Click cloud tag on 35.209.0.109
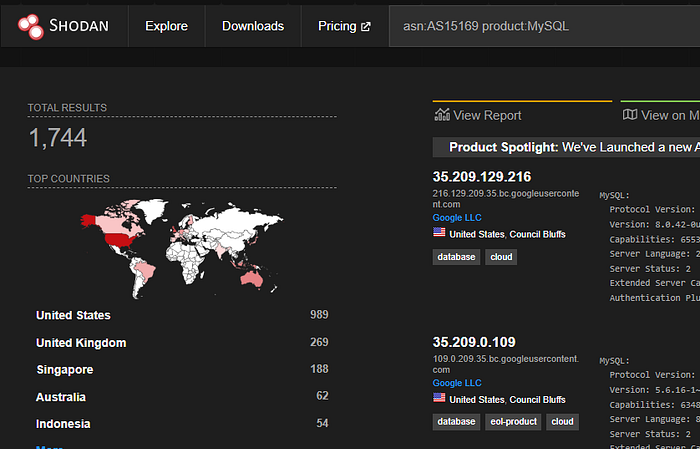Image resolution: width=700 pixels, height=449 pixels. [562, 422]
